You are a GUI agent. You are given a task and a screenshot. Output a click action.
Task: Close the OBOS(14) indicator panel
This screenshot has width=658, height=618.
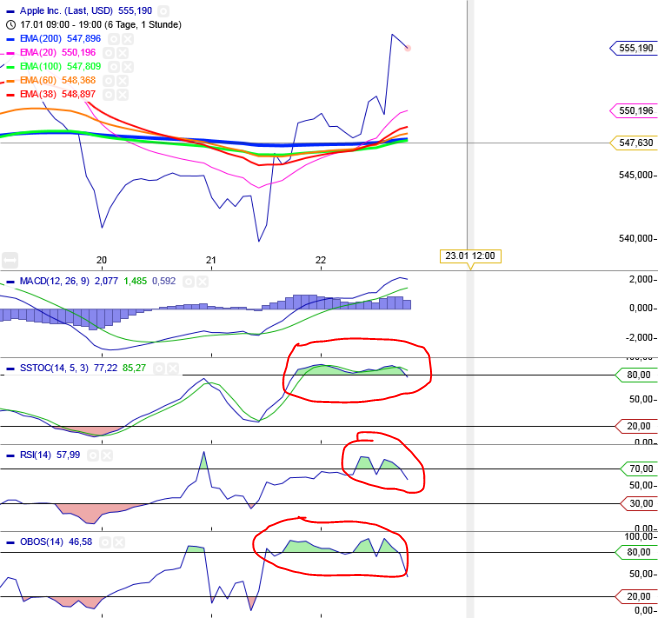119,542
